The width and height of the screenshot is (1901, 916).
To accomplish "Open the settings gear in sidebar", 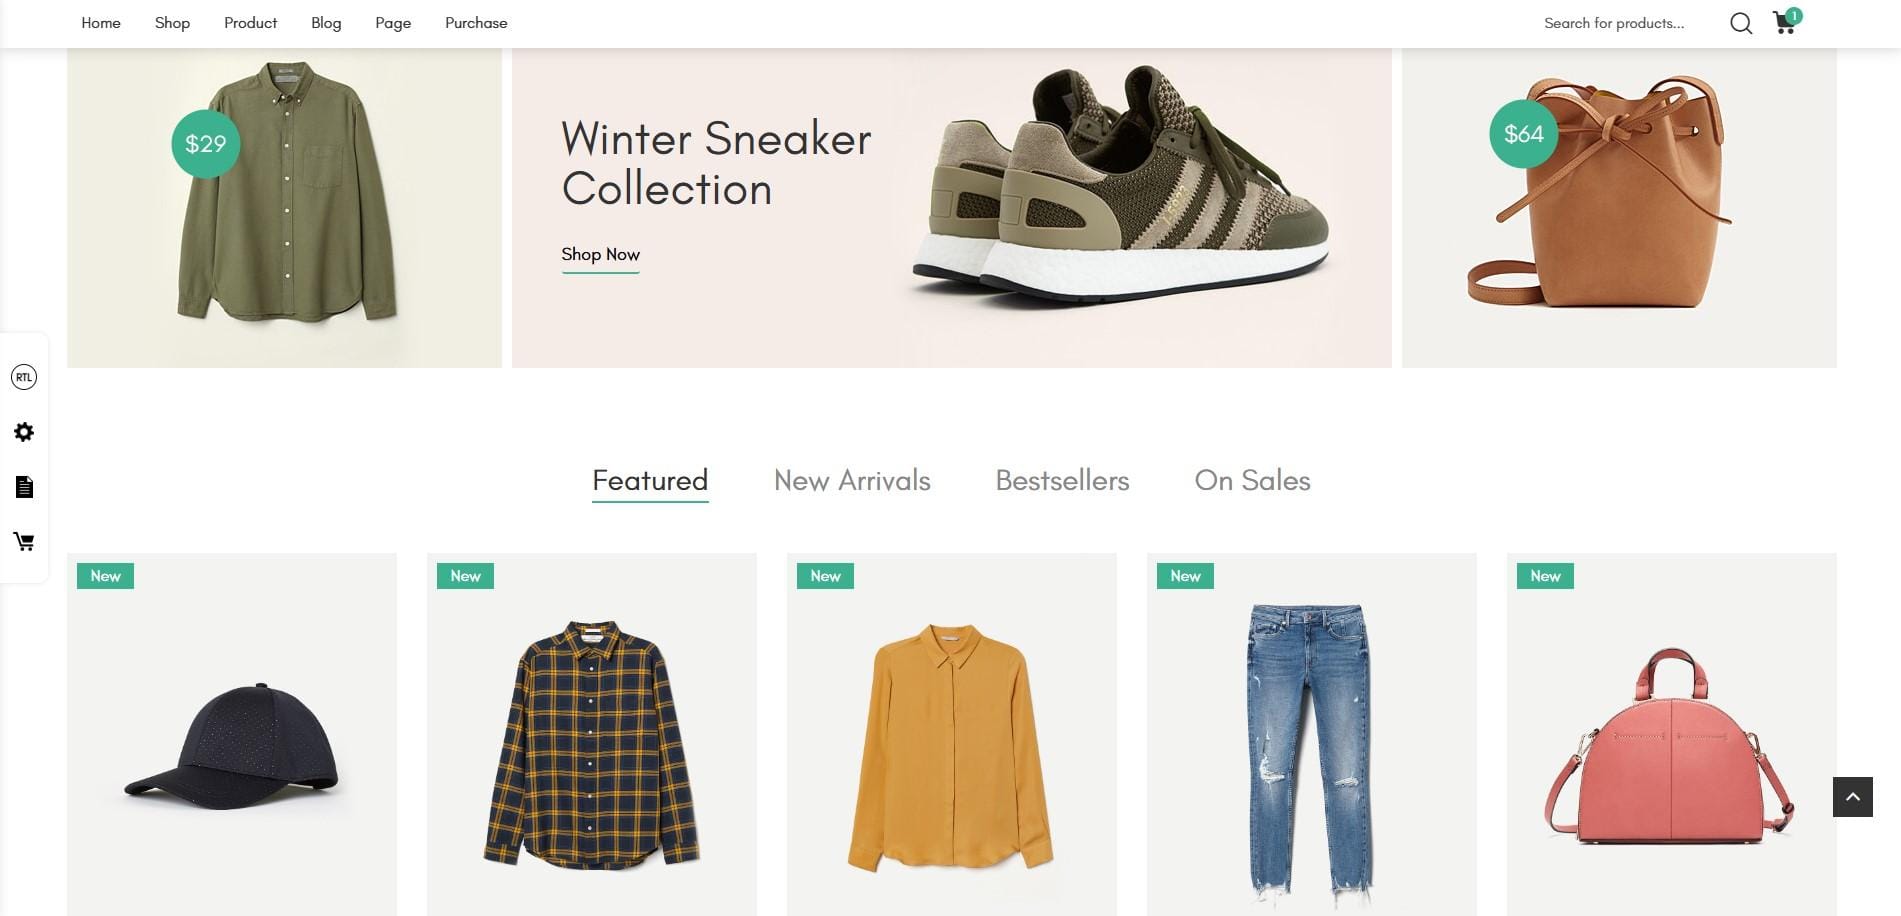I will [24, 432].
